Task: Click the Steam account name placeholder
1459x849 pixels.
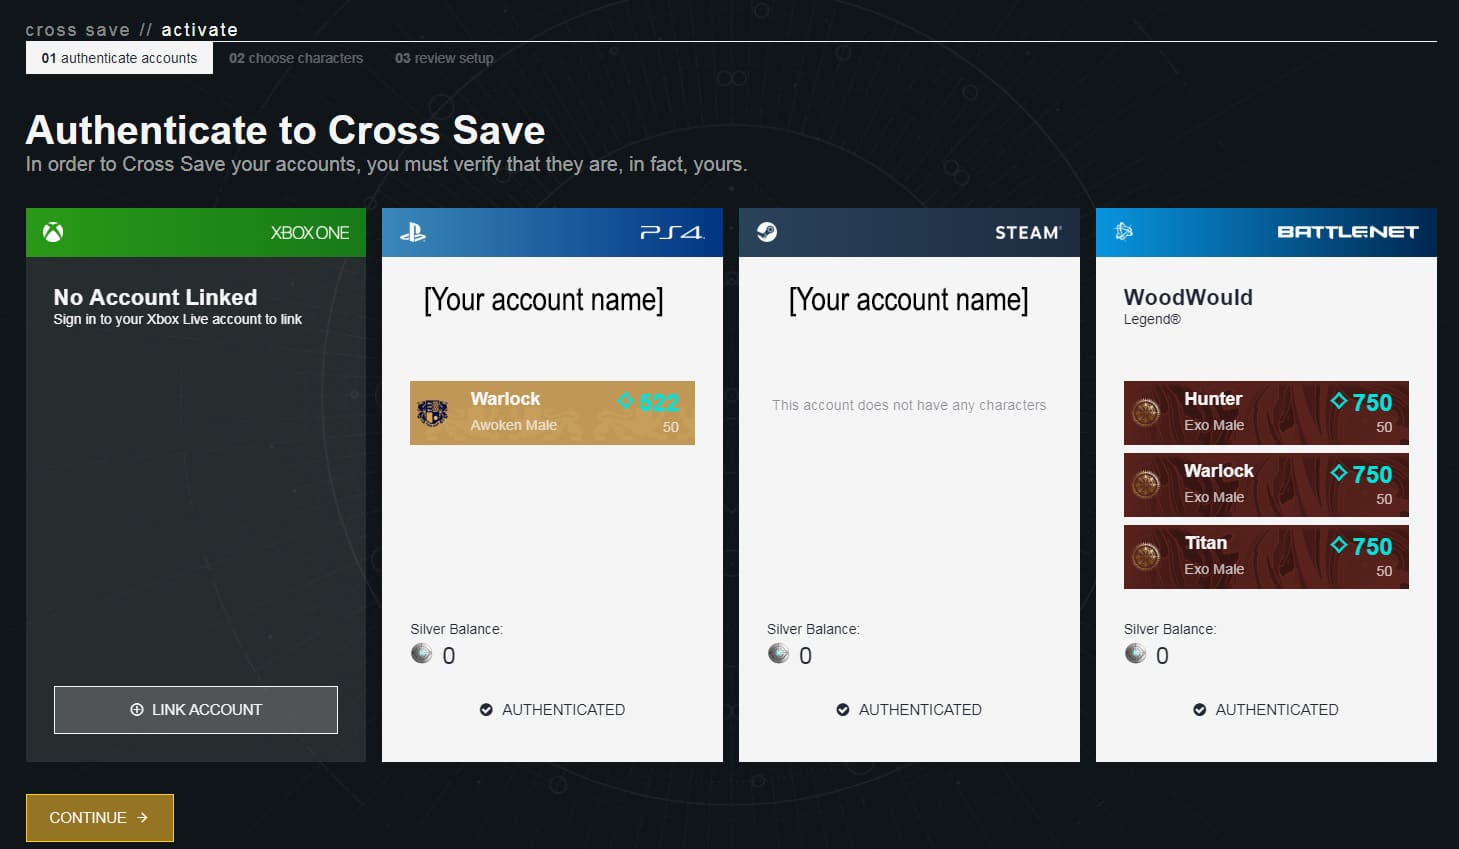Action: tap(909, 299)
